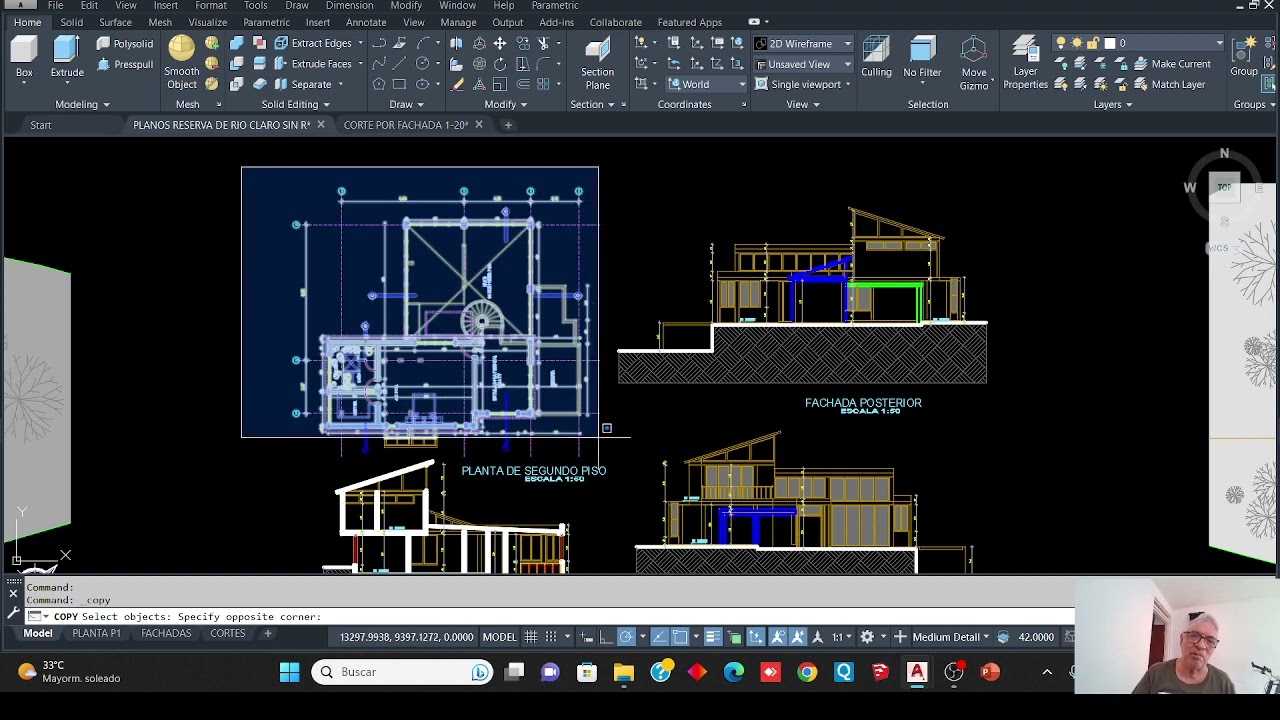
Task: Expand the Solid Editing panel
Action: [x=295, y=104]
